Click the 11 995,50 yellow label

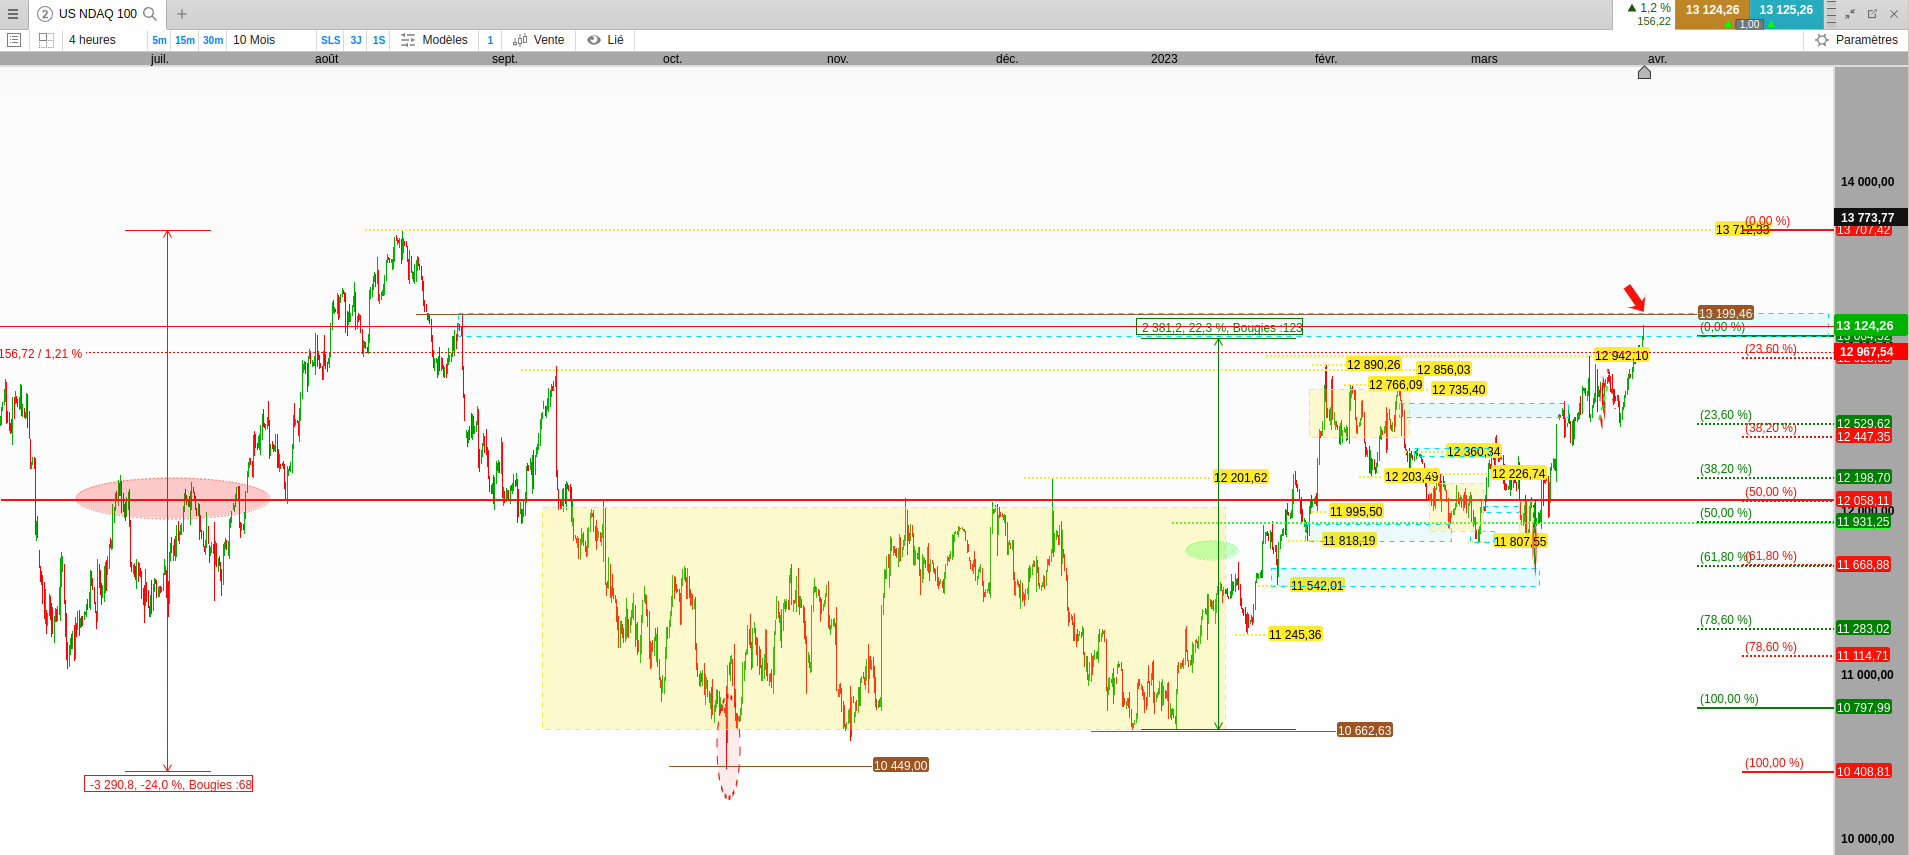(x=1356, y=512)
